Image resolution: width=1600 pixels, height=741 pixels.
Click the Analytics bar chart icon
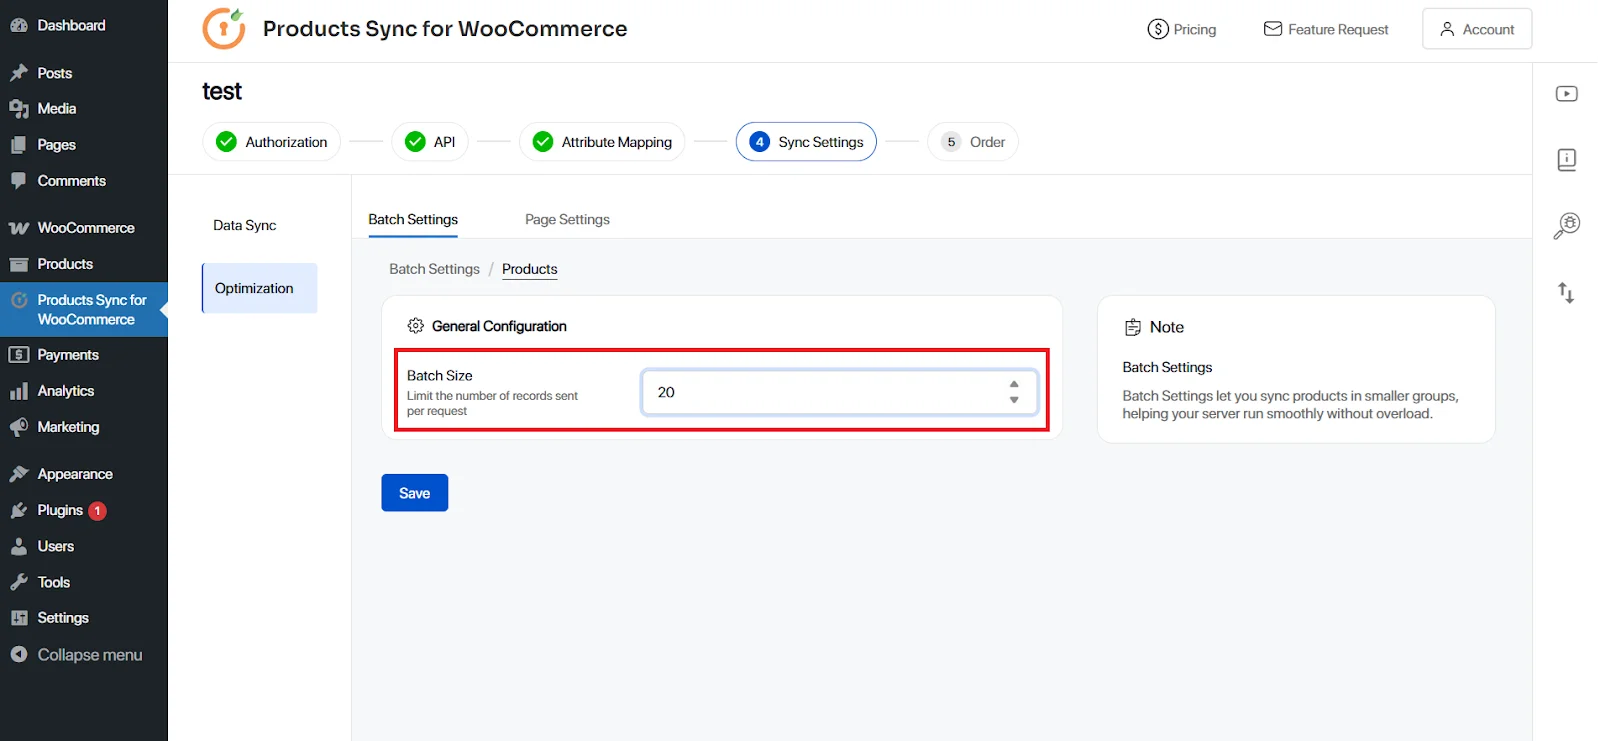click(18, 391)
